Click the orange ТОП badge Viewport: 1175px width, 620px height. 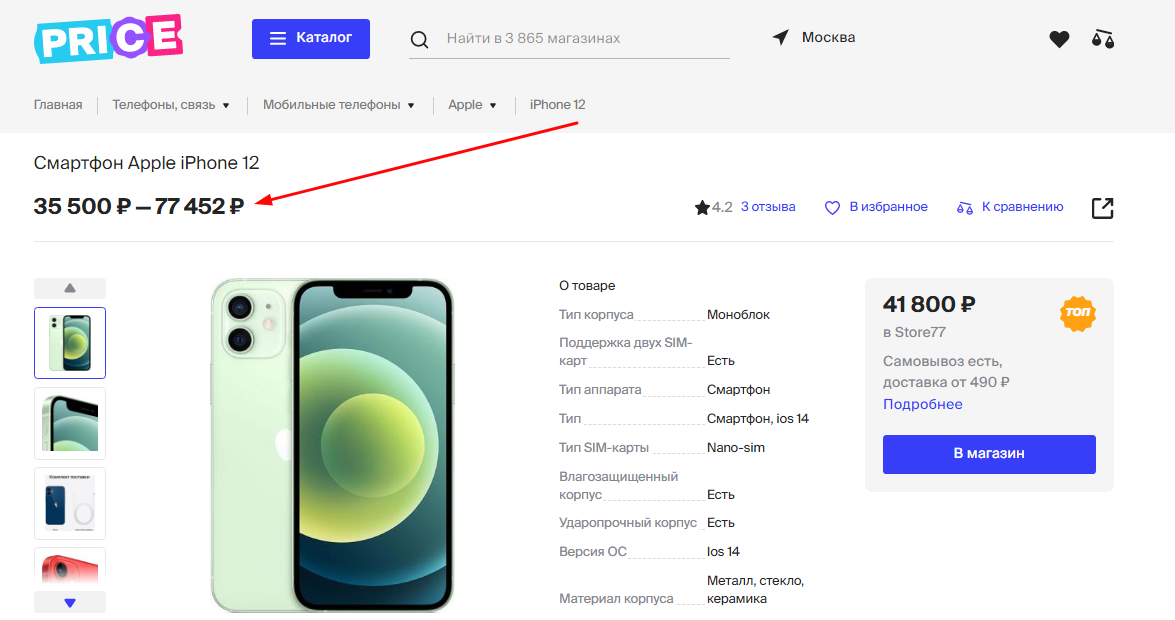point(1078,313)
